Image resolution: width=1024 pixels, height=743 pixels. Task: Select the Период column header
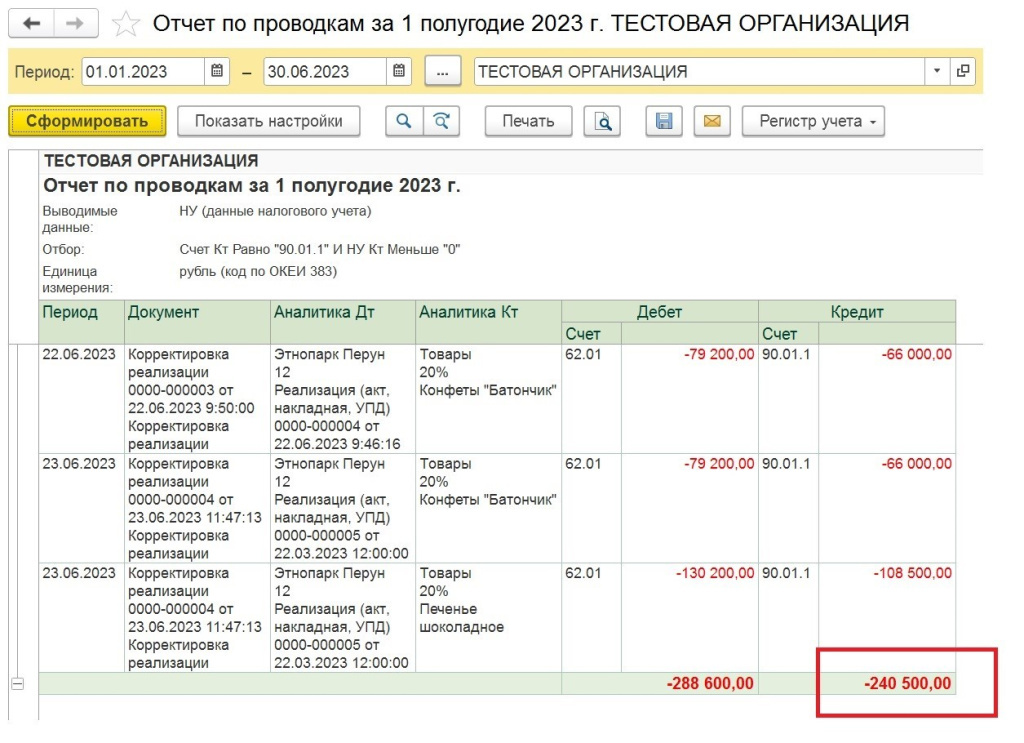coord(82,322)
